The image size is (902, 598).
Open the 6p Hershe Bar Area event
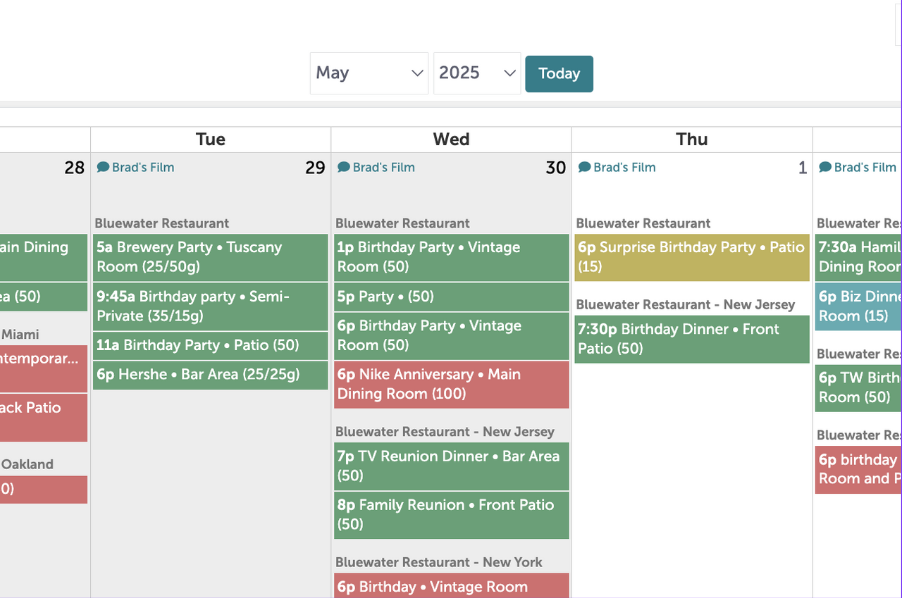[x=210, y=375]
